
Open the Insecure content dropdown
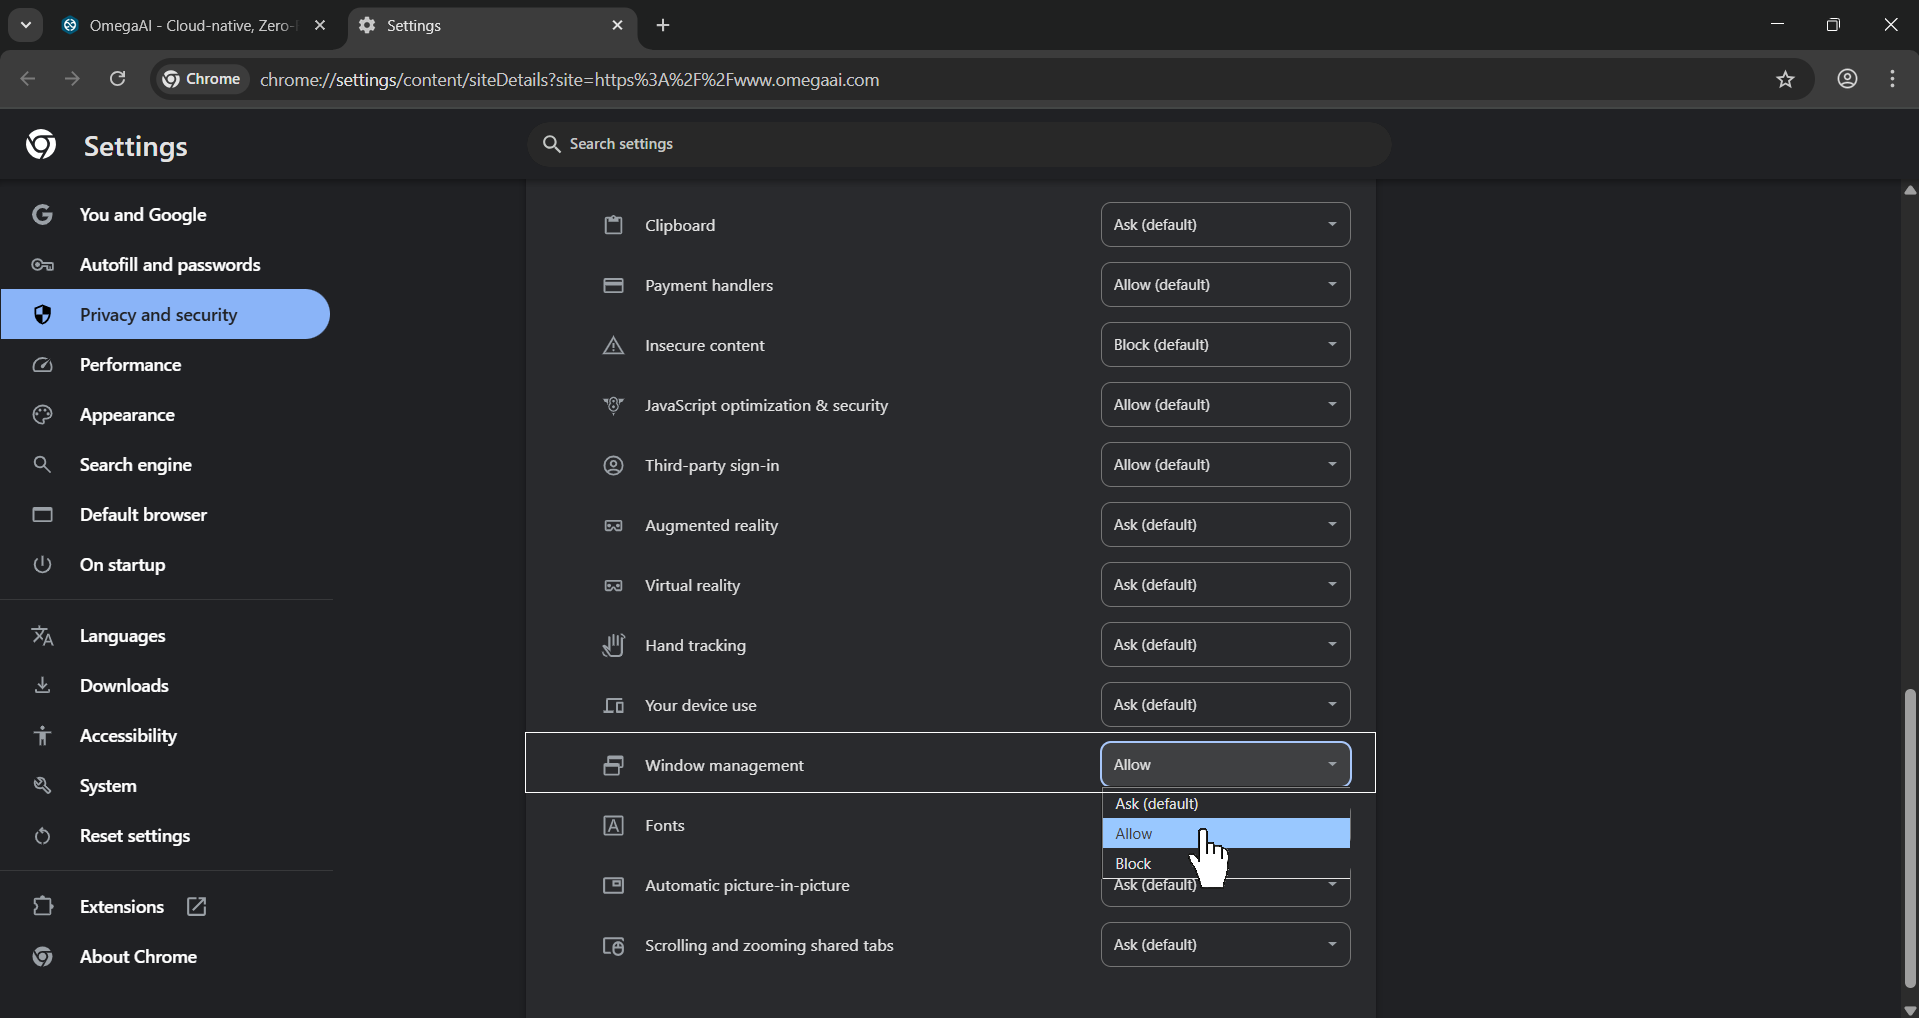[1225, 345]
